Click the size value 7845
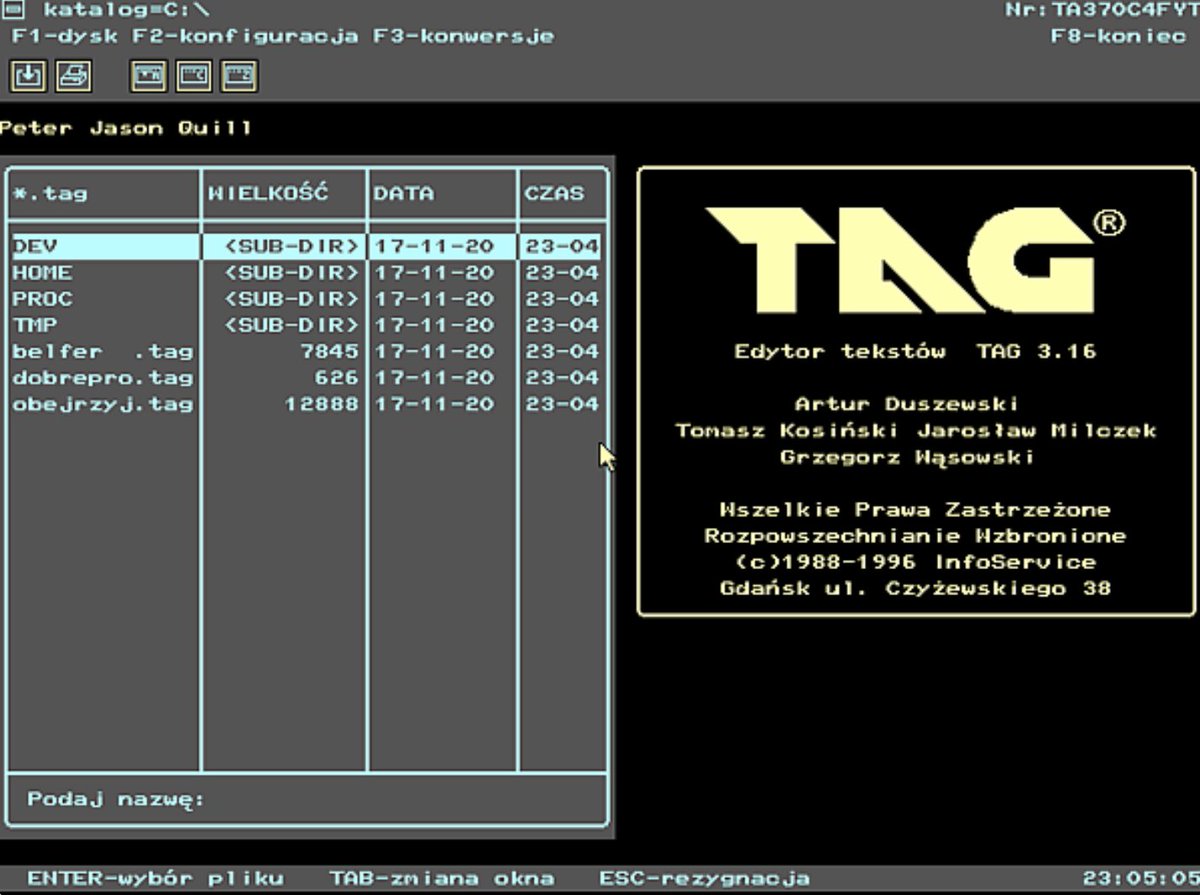The width and height of the screenshot is (1200, 895). [328, 351]
